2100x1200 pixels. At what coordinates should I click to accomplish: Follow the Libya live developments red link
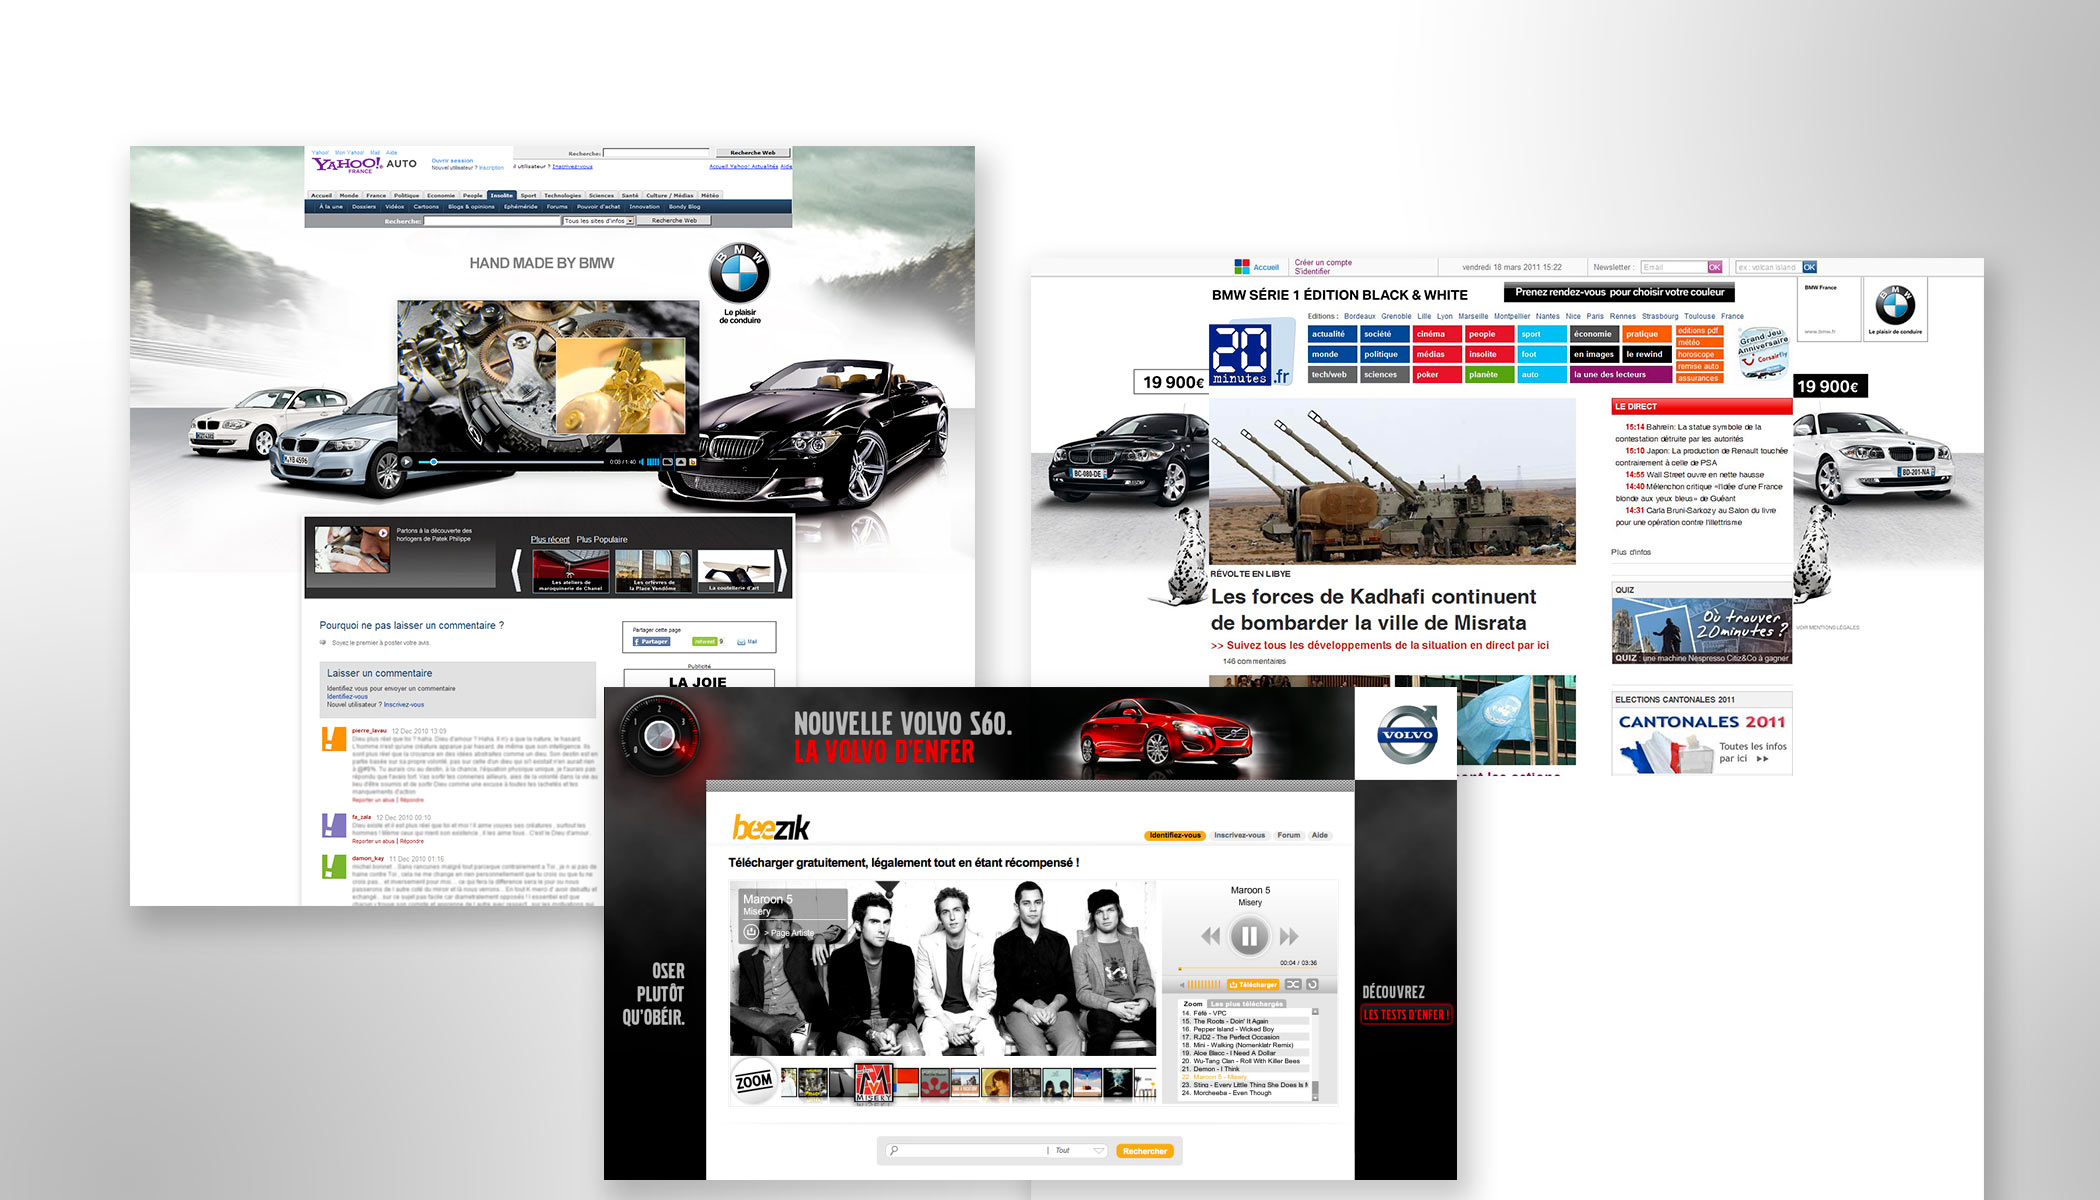pos(1380,645)
